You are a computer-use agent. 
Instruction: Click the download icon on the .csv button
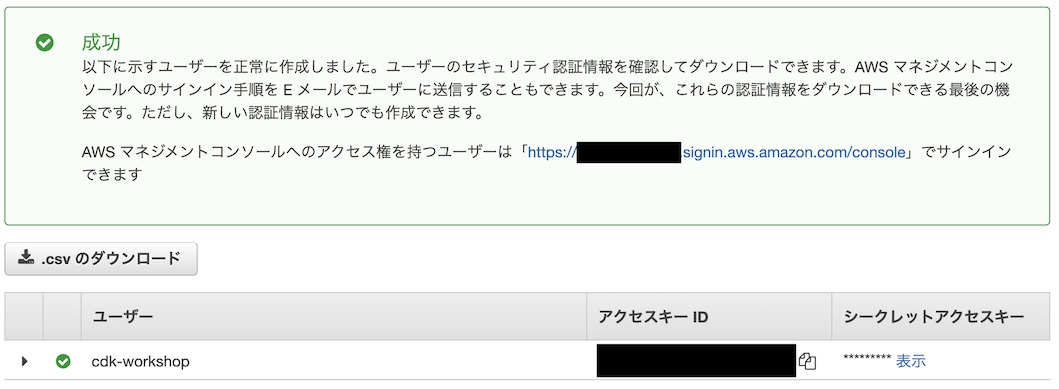pos(26,258)
